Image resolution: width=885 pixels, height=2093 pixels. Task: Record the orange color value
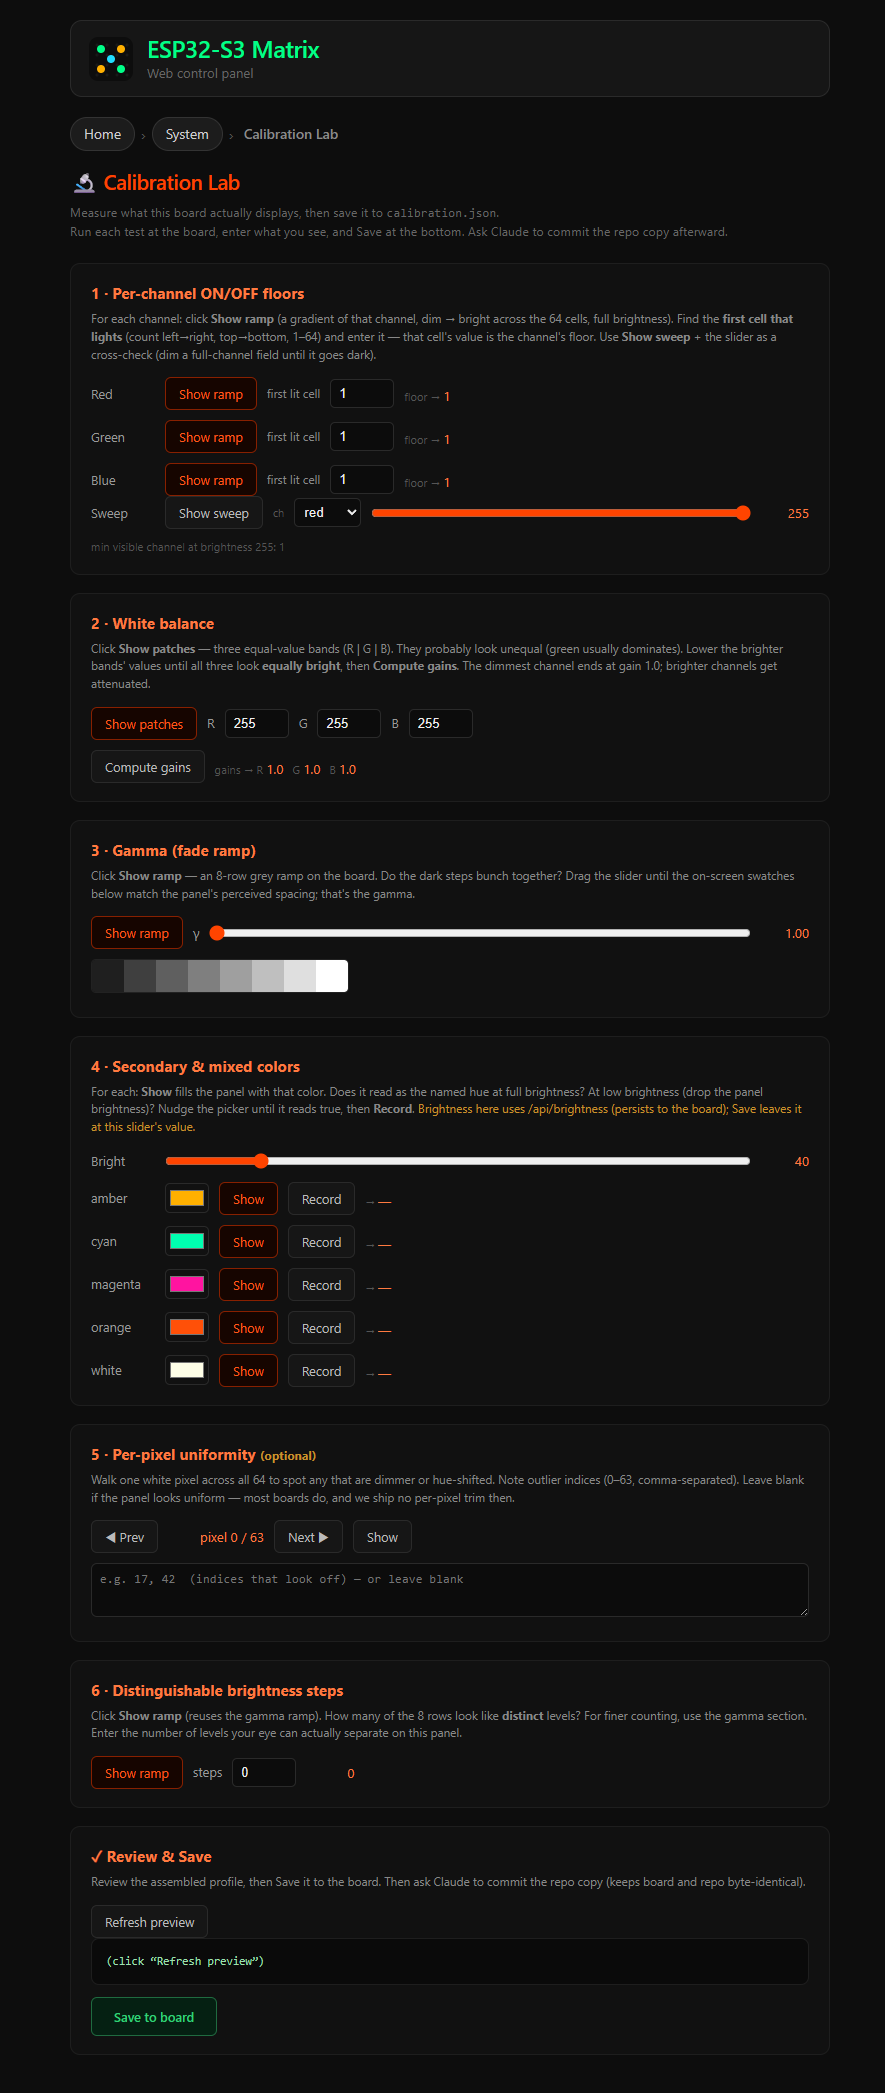pos(321,1328)
